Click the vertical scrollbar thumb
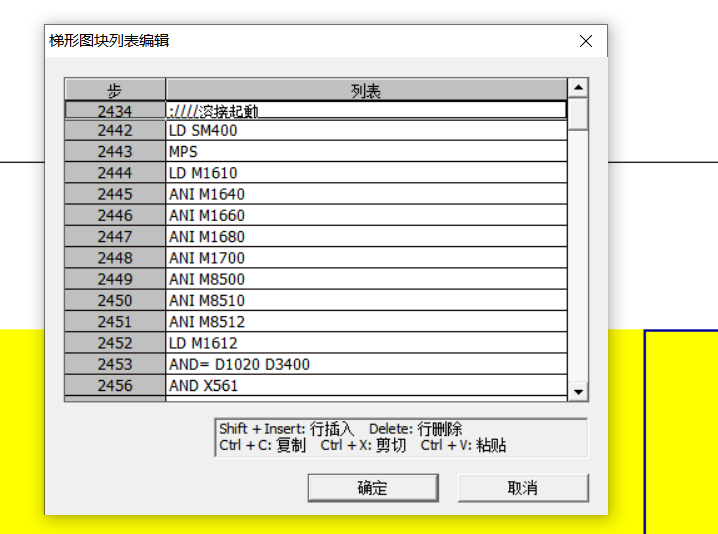This screenshot has height=534, width=718. tap(578, 113)
